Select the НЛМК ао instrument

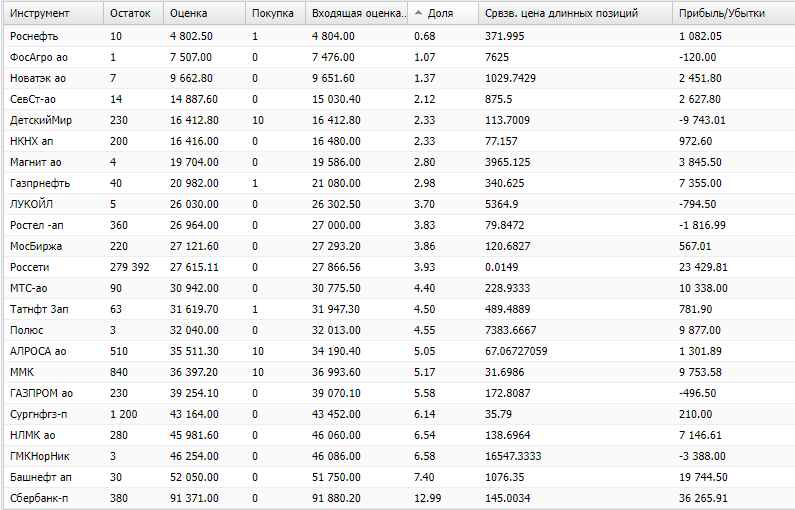[33, 435]
